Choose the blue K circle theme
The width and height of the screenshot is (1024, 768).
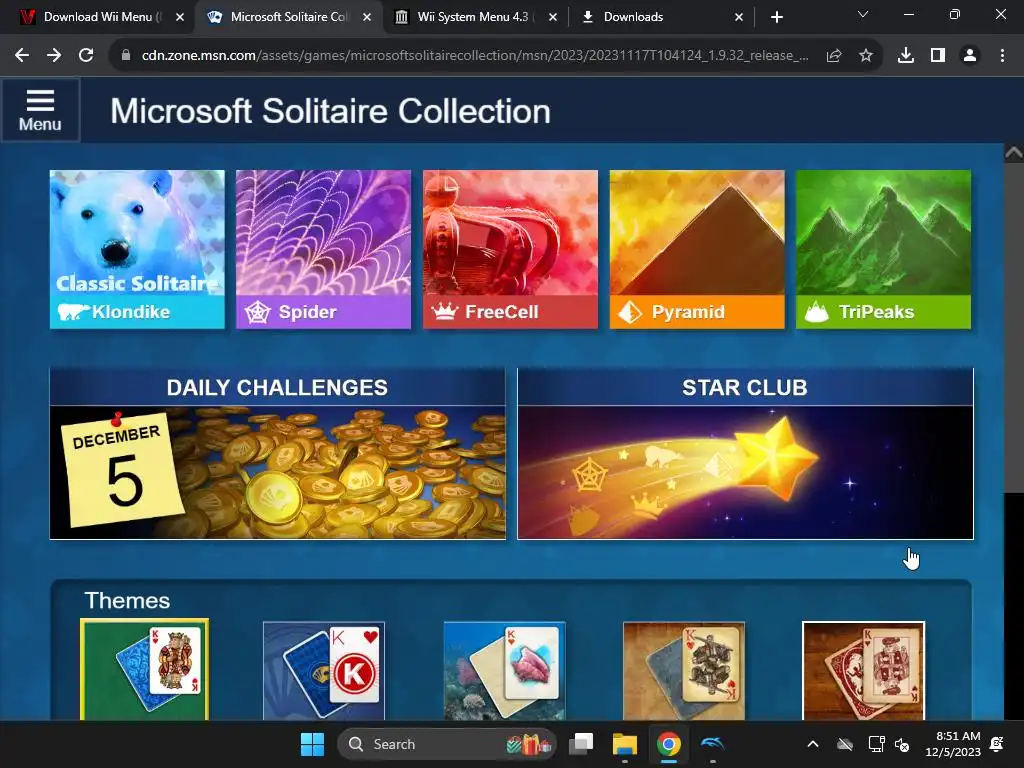click(x=324, y=671)
